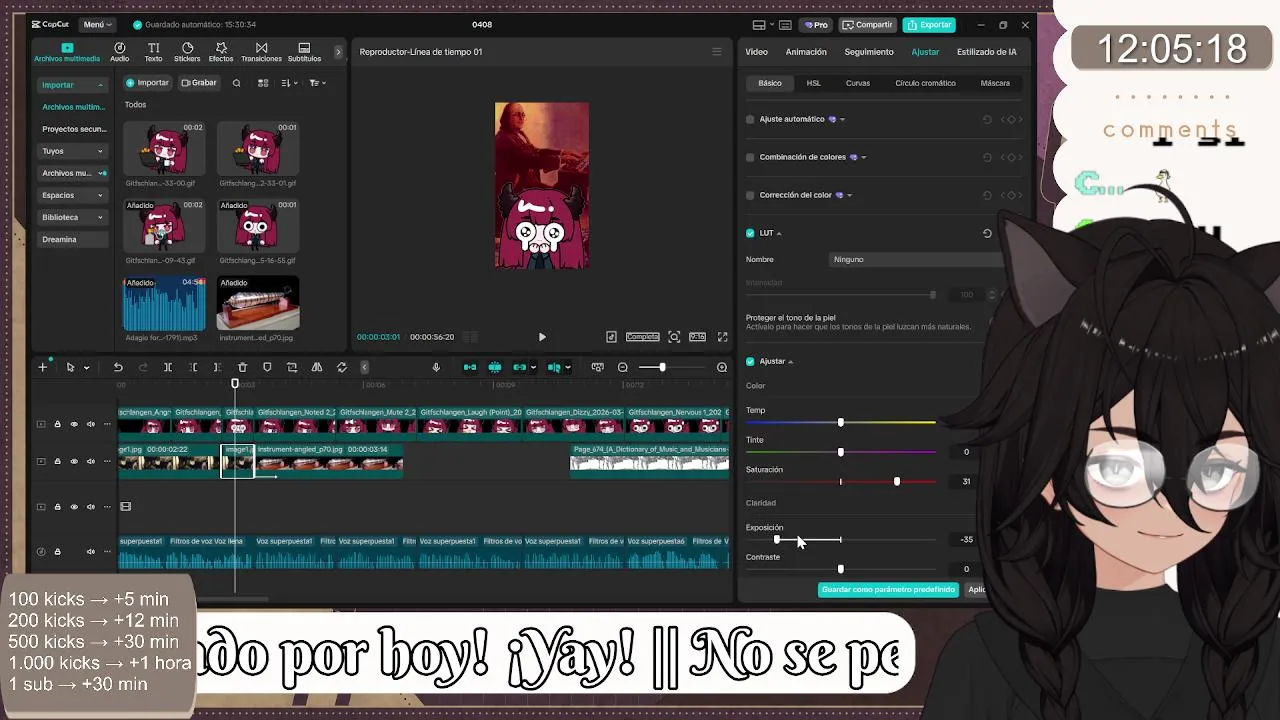1280x720 pixels.
Task: Open the Subtítulos panel
Action: [304, 52]
